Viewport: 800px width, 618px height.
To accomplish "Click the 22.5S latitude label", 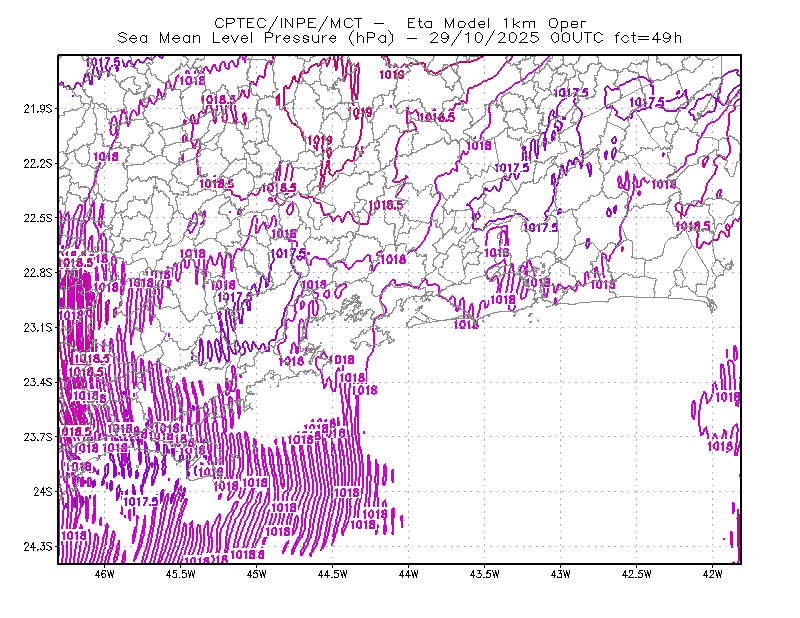I will (38, 218).
